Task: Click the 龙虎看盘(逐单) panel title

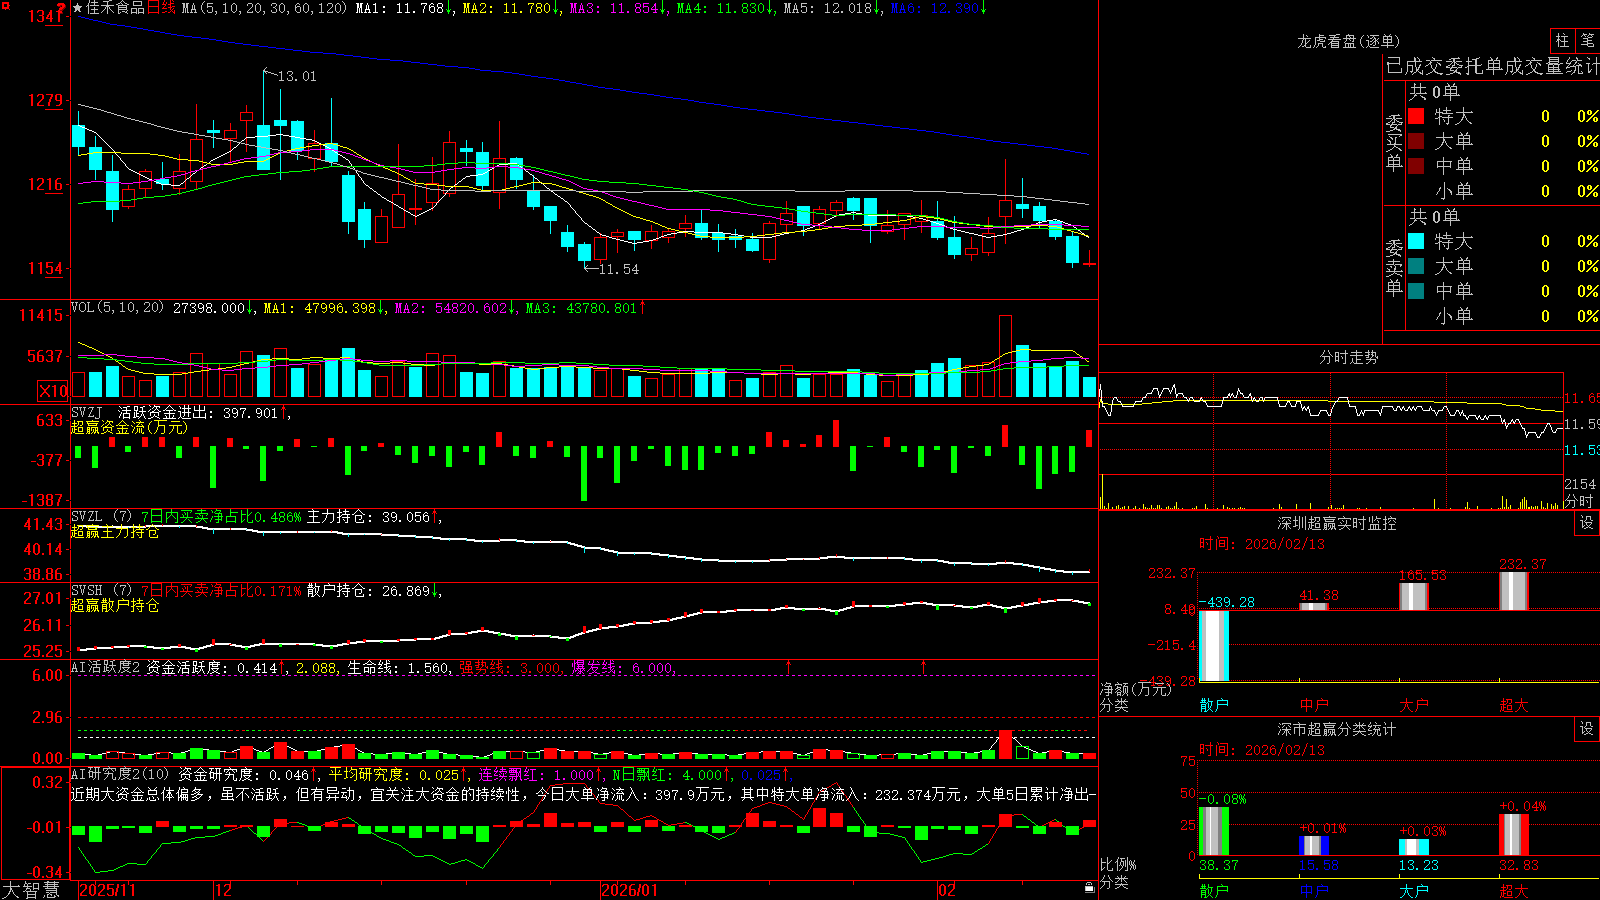Action: pyautogui.click(x=1348, y=41)
